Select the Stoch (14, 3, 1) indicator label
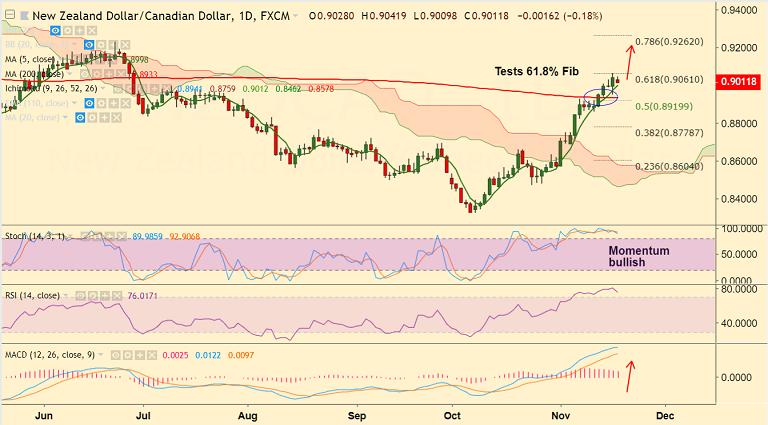768x425 pixels. pyautogui.click(x=35, y=236)
